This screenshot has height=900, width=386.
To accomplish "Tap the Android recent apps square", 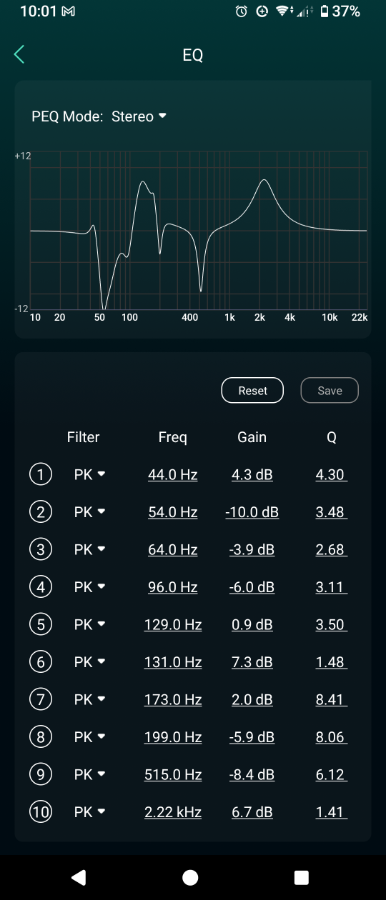I will pyautogui.click(x=301, y=877).
